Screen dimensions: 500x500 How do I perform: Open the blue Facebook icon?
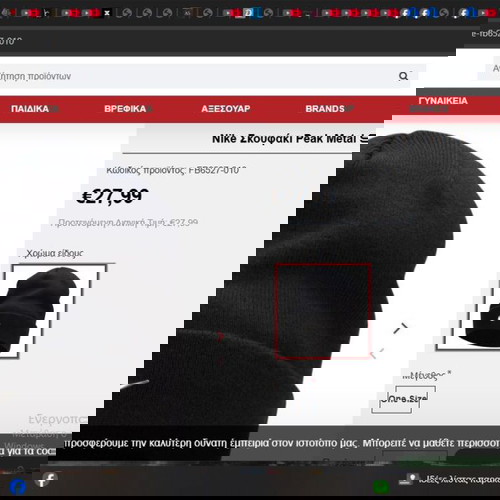(18, 487)
